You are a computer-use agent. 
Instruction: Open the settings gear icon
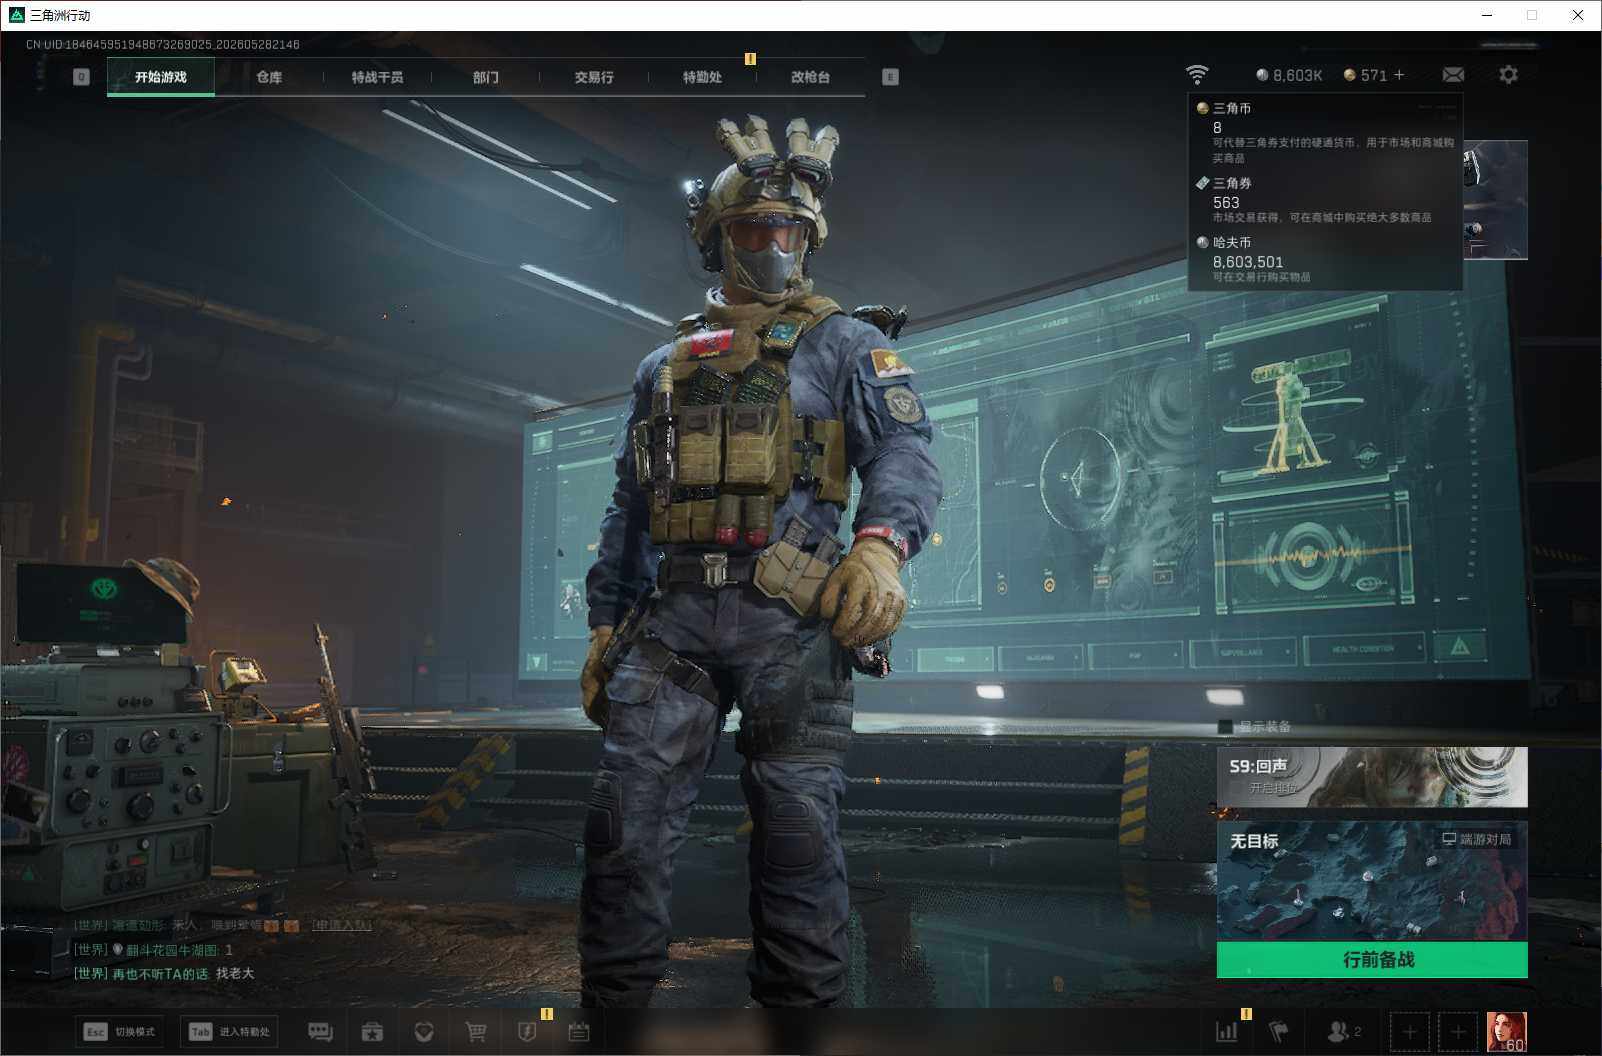[x=1508, y=75]
